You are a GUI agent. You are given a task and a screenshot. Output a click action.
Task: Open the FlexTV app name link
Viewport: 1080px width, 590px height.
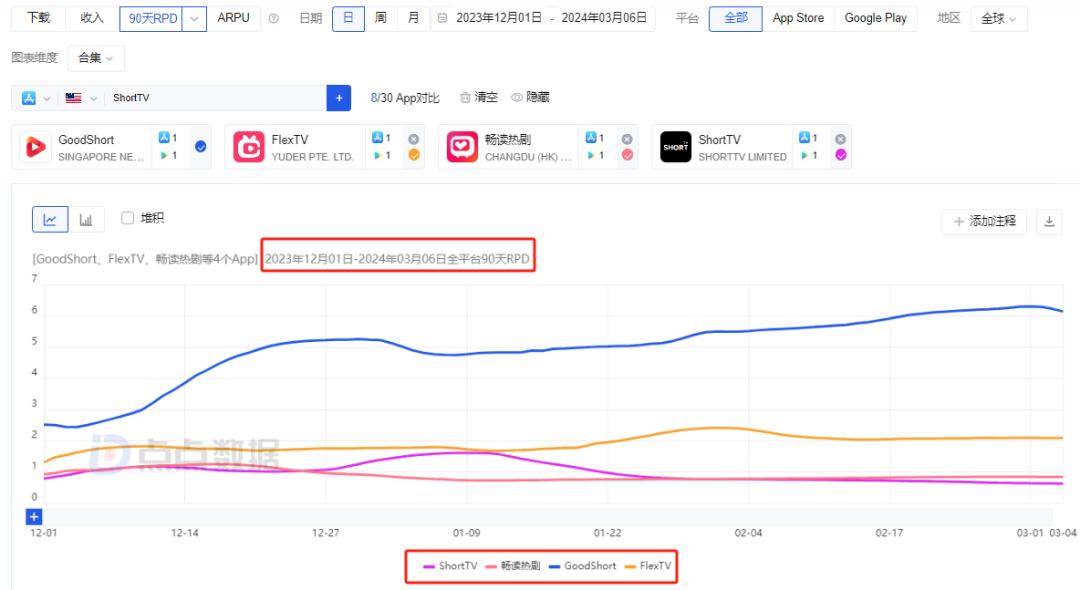pos(290,140)
